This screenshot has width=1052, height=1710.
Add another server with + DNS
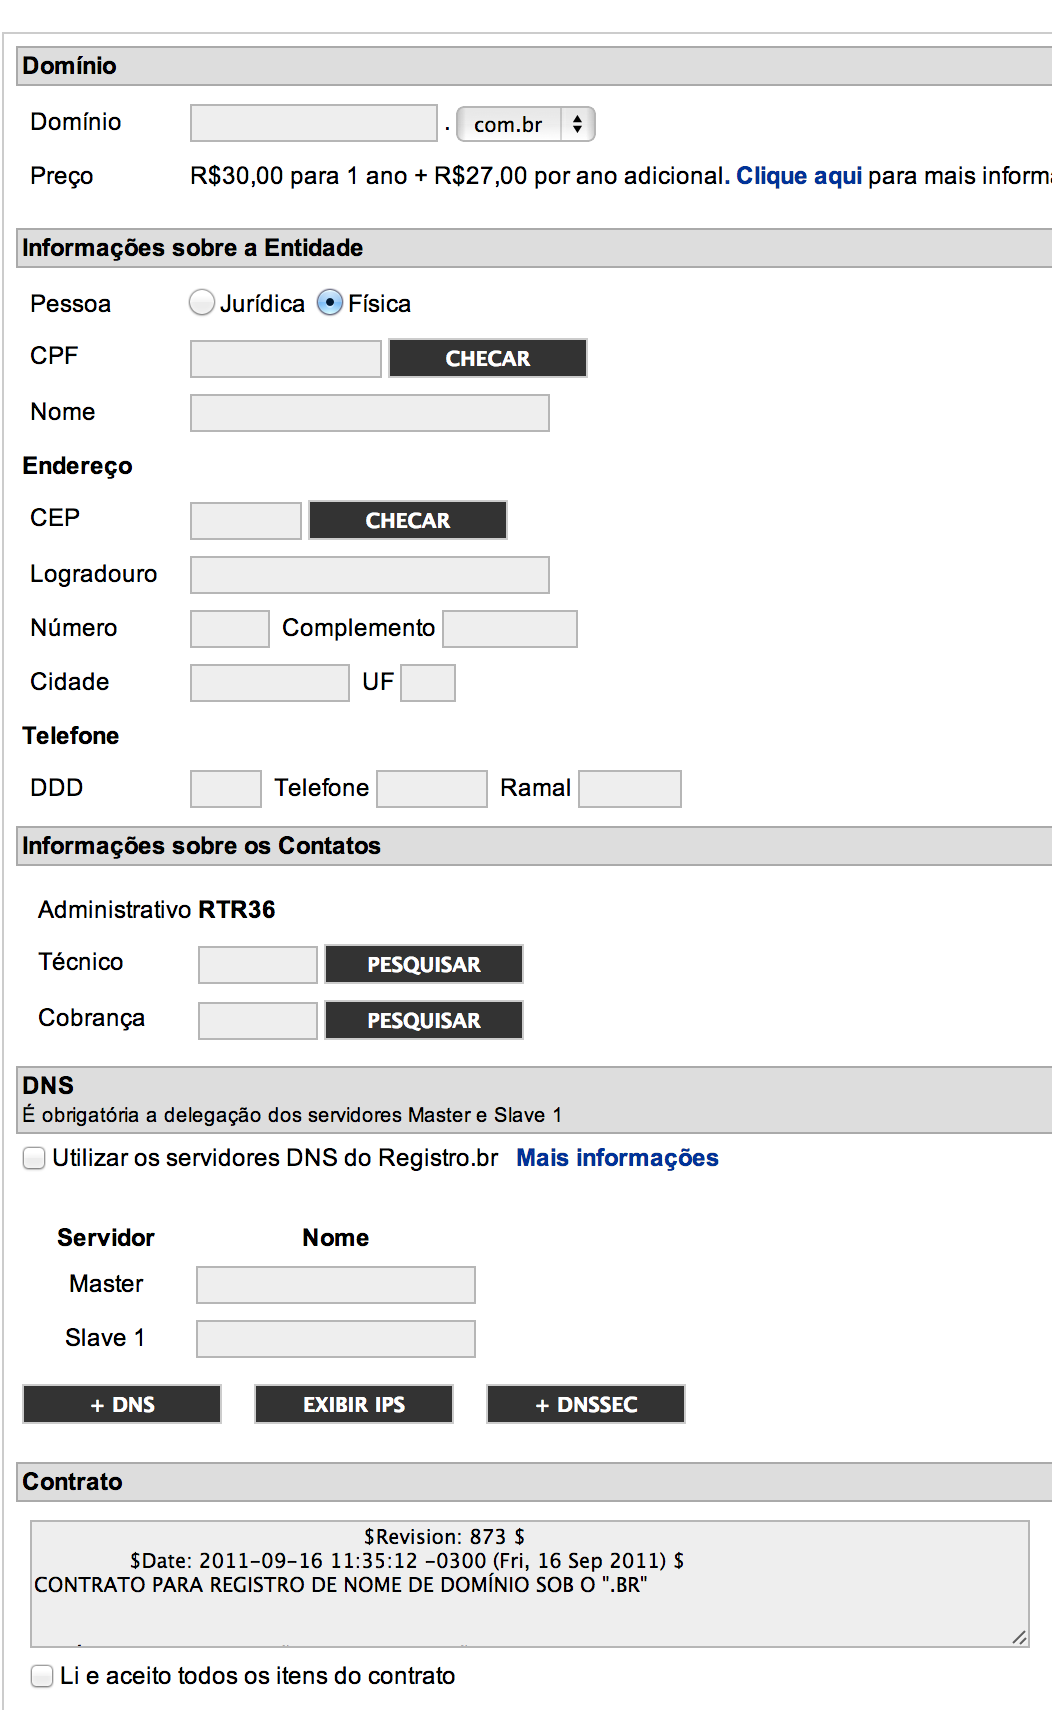point(122,1404)
